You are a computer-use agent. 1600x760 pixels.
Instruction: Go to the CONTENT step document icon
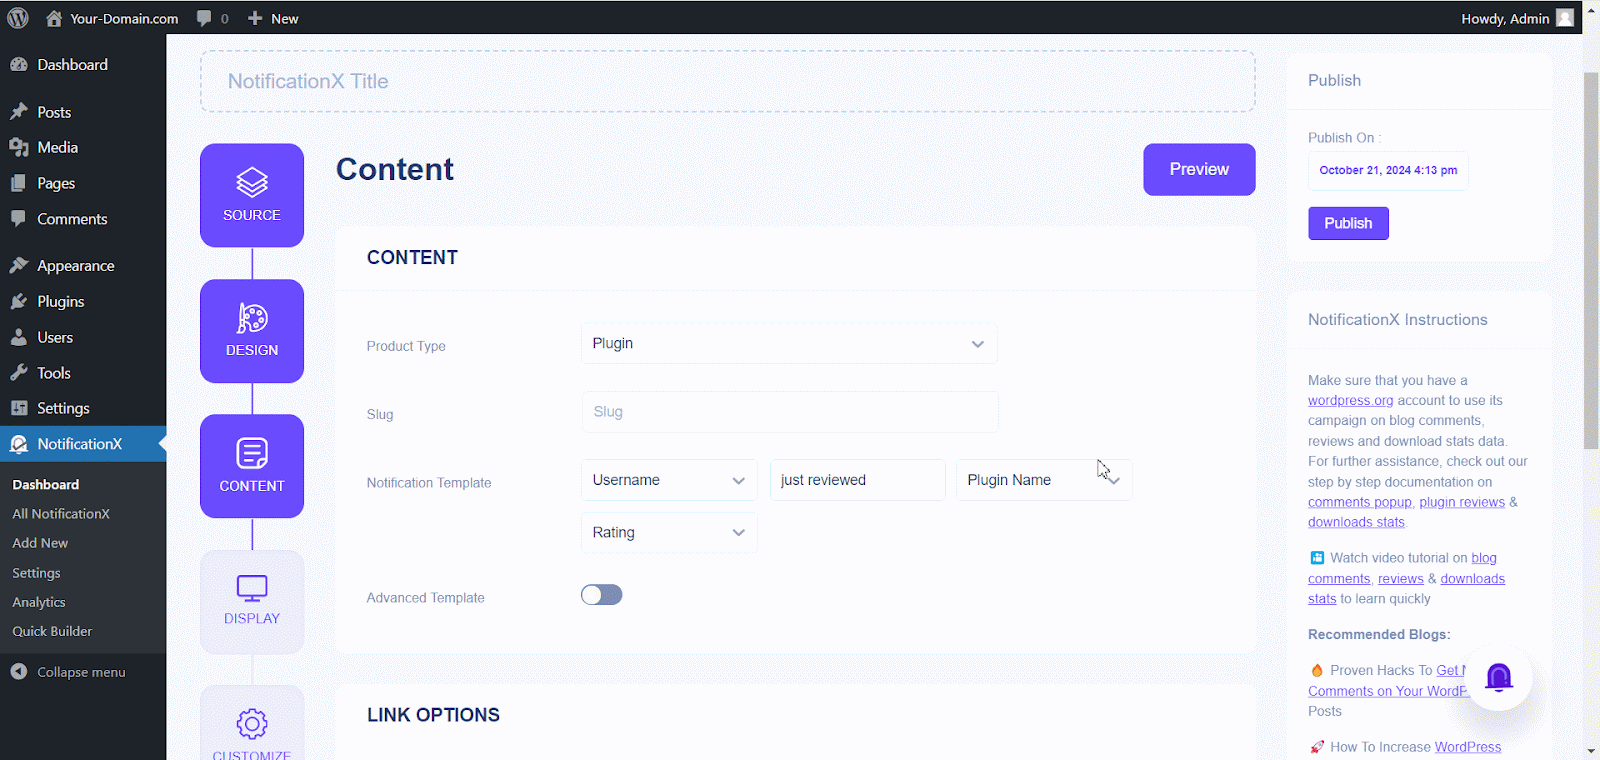tap(252, 453)
